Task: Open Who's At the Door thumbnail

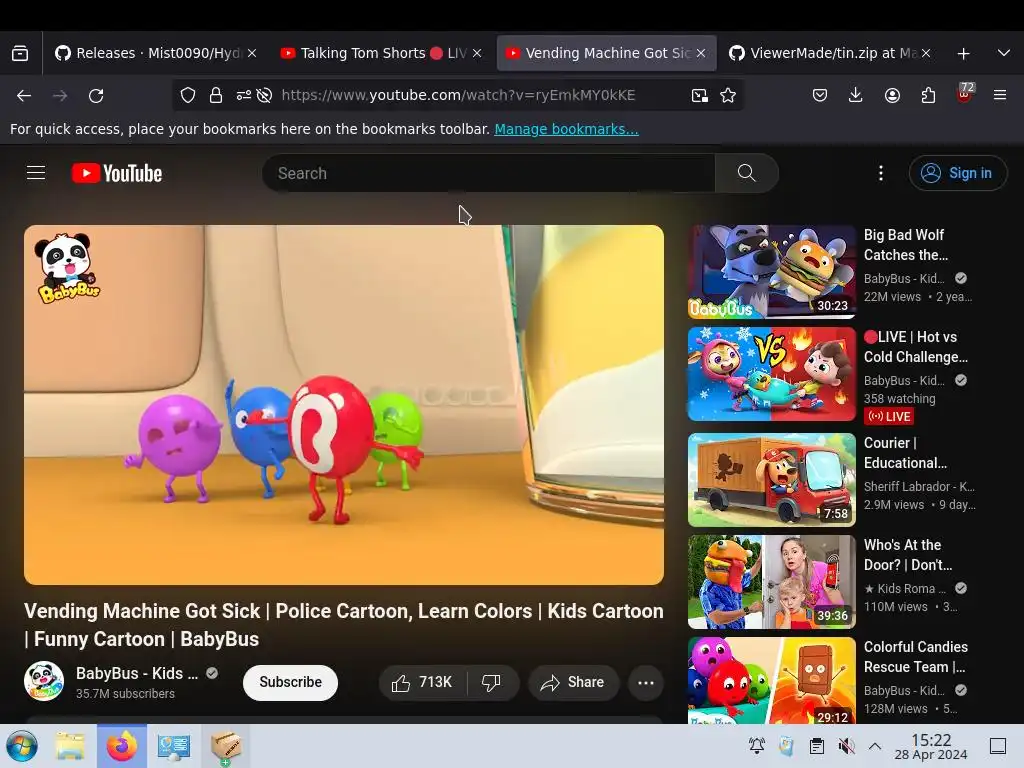Action: coord(771,581)
